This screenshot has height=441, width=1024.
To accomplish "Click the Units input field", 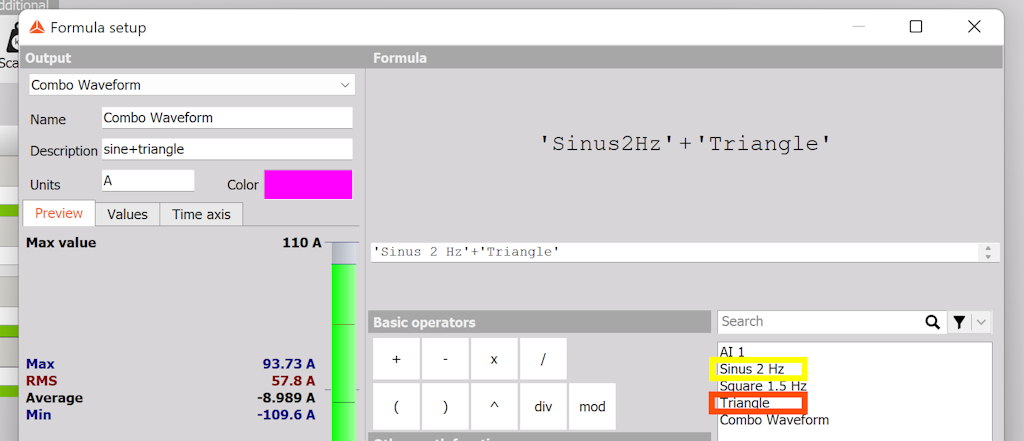I will tap(148, 181).
